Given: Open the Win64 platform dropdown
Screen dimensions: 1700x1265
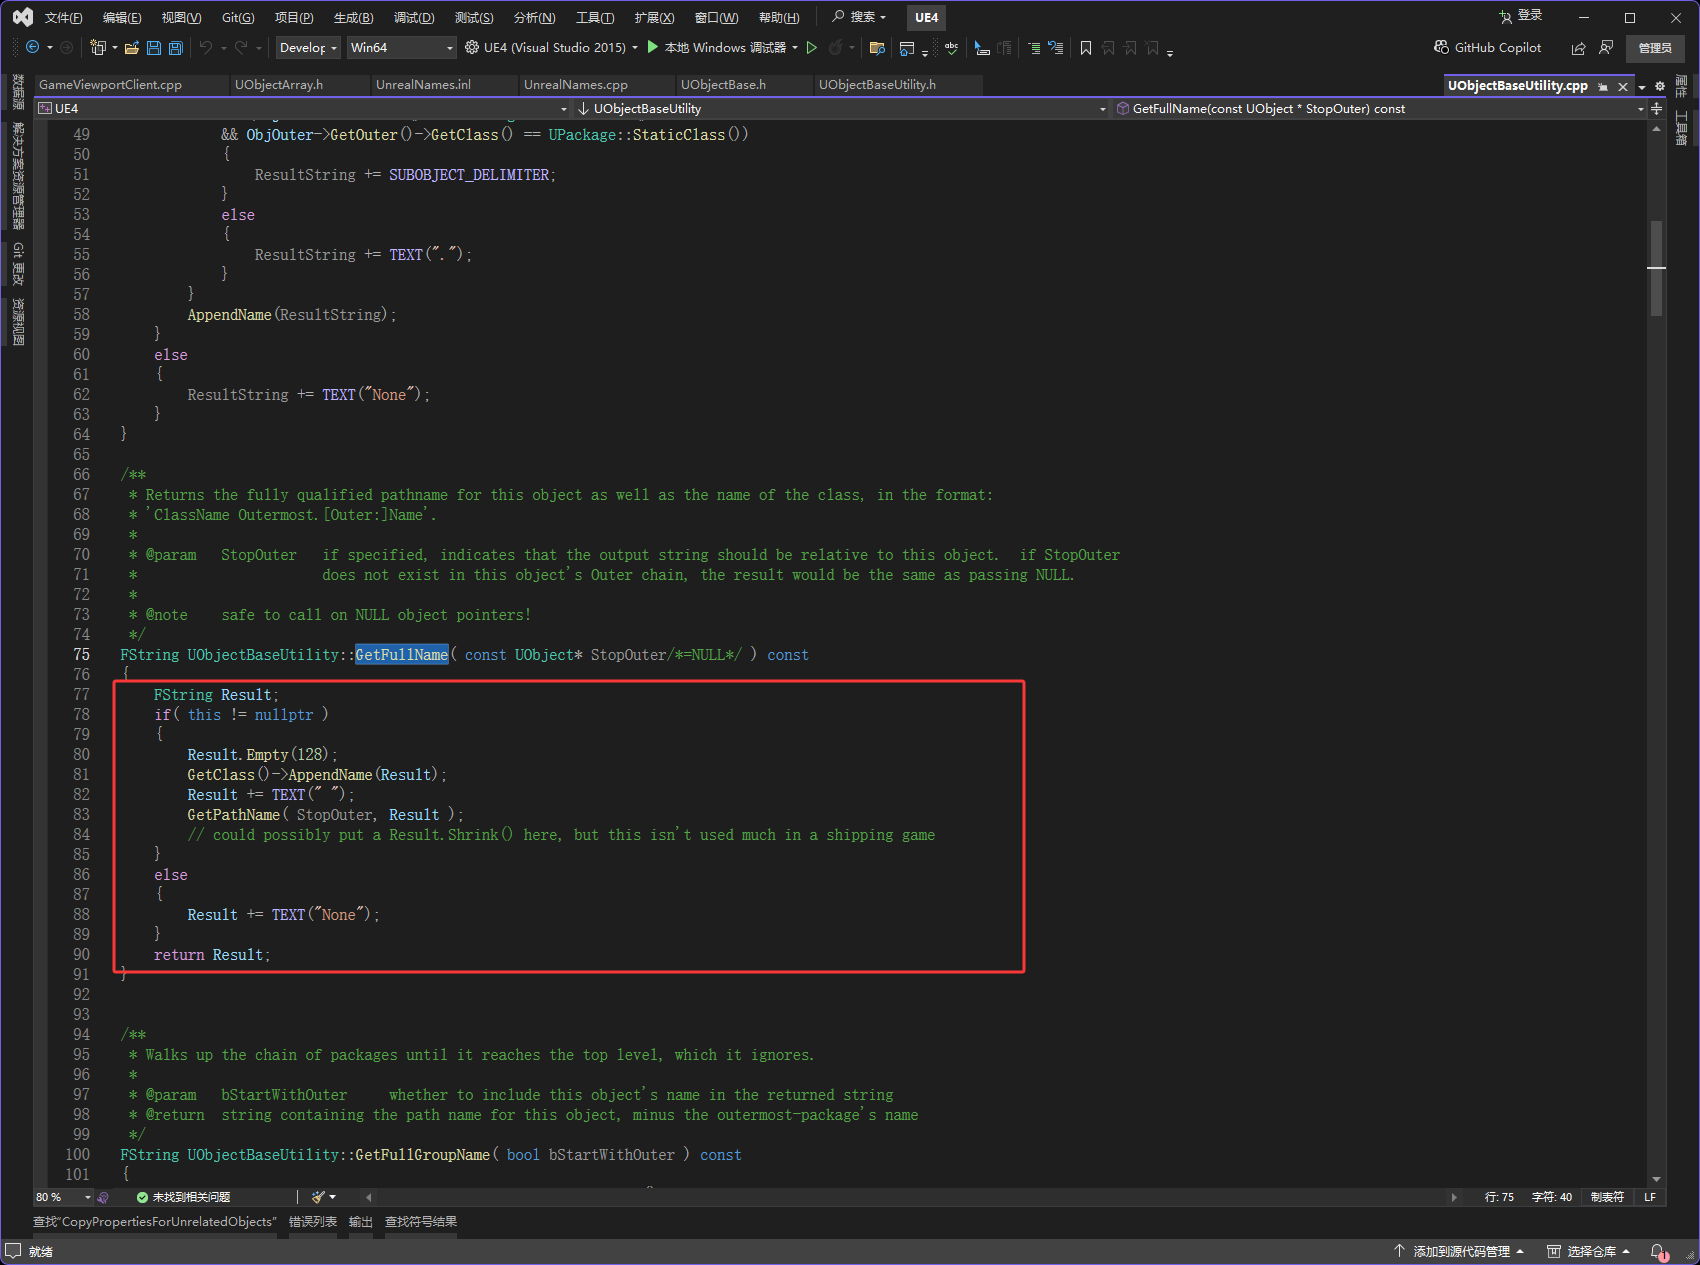Looking at the screenshot, I should coord(402,47).
